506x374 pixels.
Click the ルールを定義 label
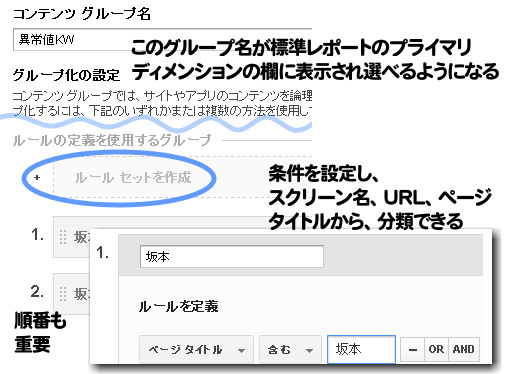178,306
